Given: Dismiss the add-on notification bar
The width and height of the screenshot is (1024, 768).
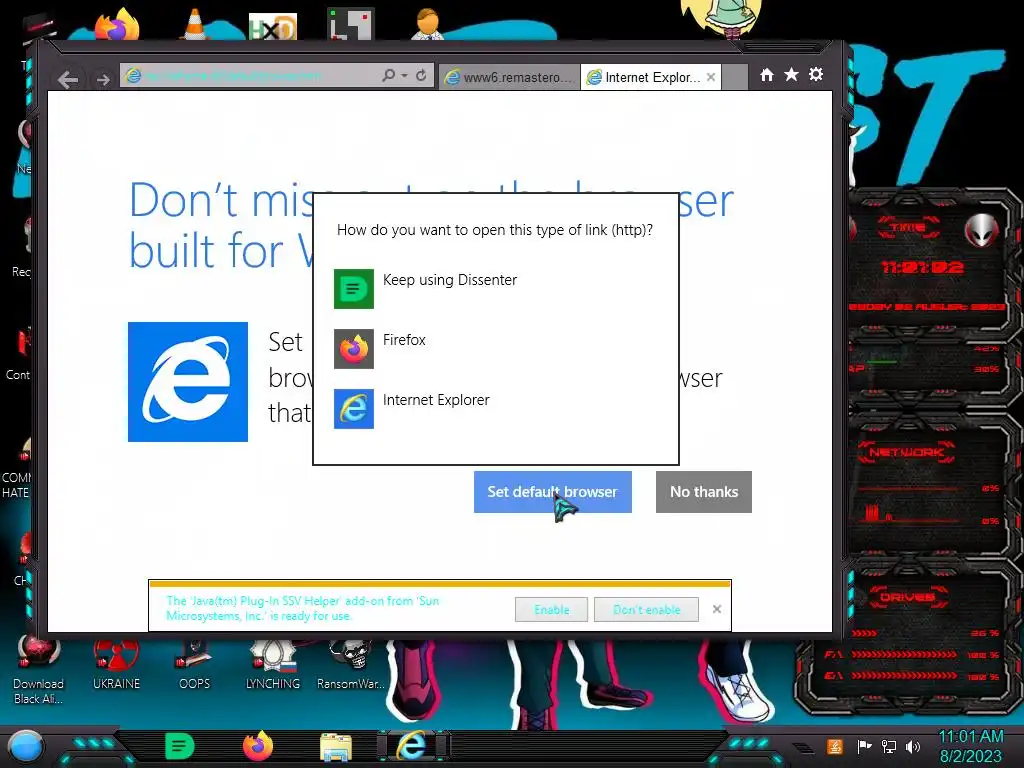Looking at the screenshot, I should coord(716,609).
